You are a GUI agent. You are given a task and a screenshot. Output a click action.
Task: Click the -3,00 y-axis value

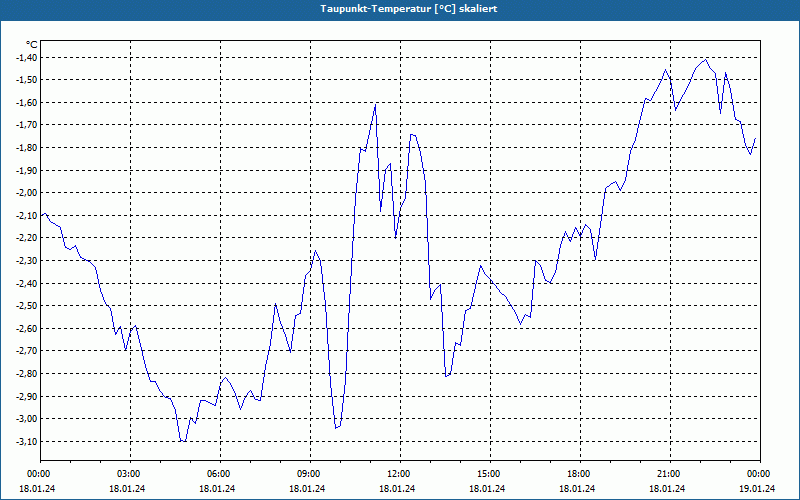[x=27, y=419]
